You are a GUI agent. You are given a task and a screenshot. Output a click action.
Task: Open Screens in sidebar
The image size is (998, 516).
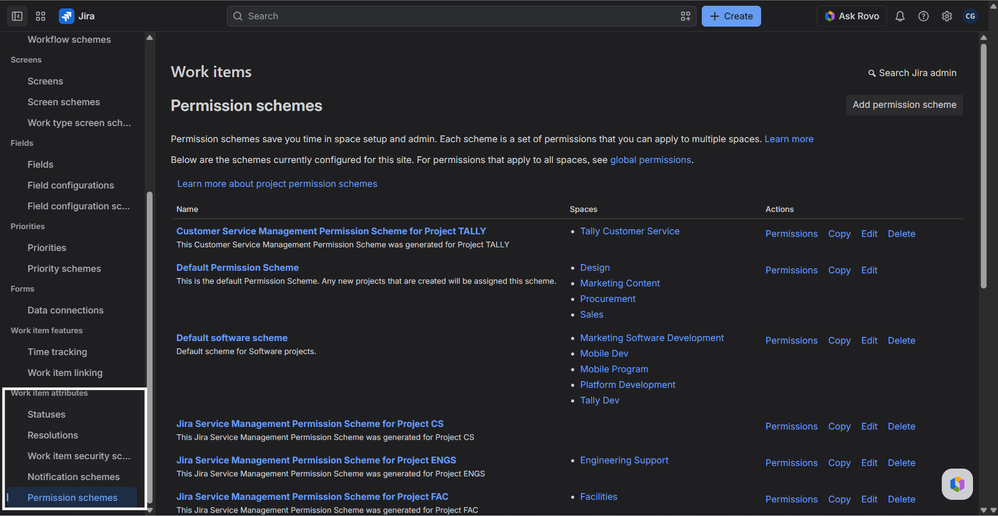[45, 81]
